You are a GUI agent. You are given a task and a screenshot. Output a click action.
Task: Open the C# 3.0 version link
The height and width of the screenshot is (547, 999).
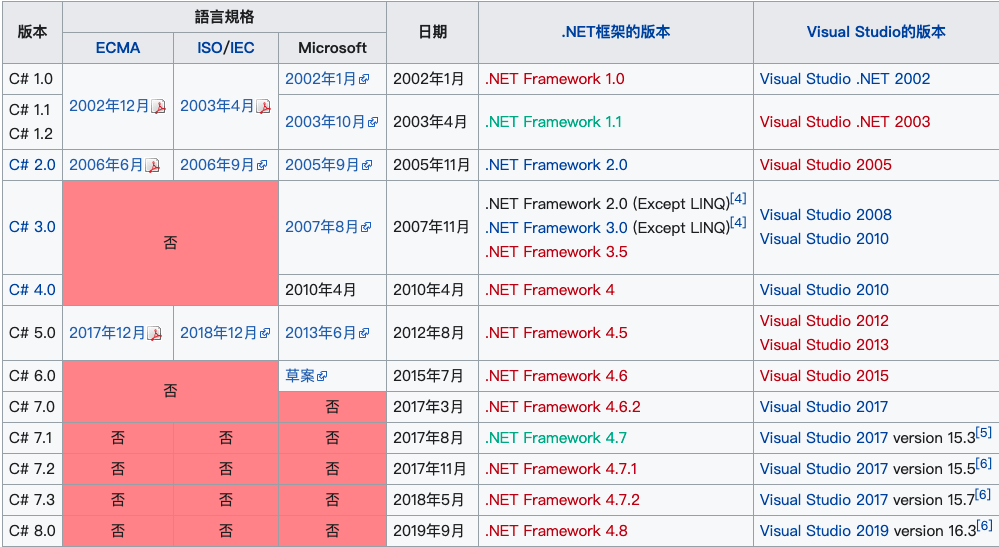click(x=32, y=227)
